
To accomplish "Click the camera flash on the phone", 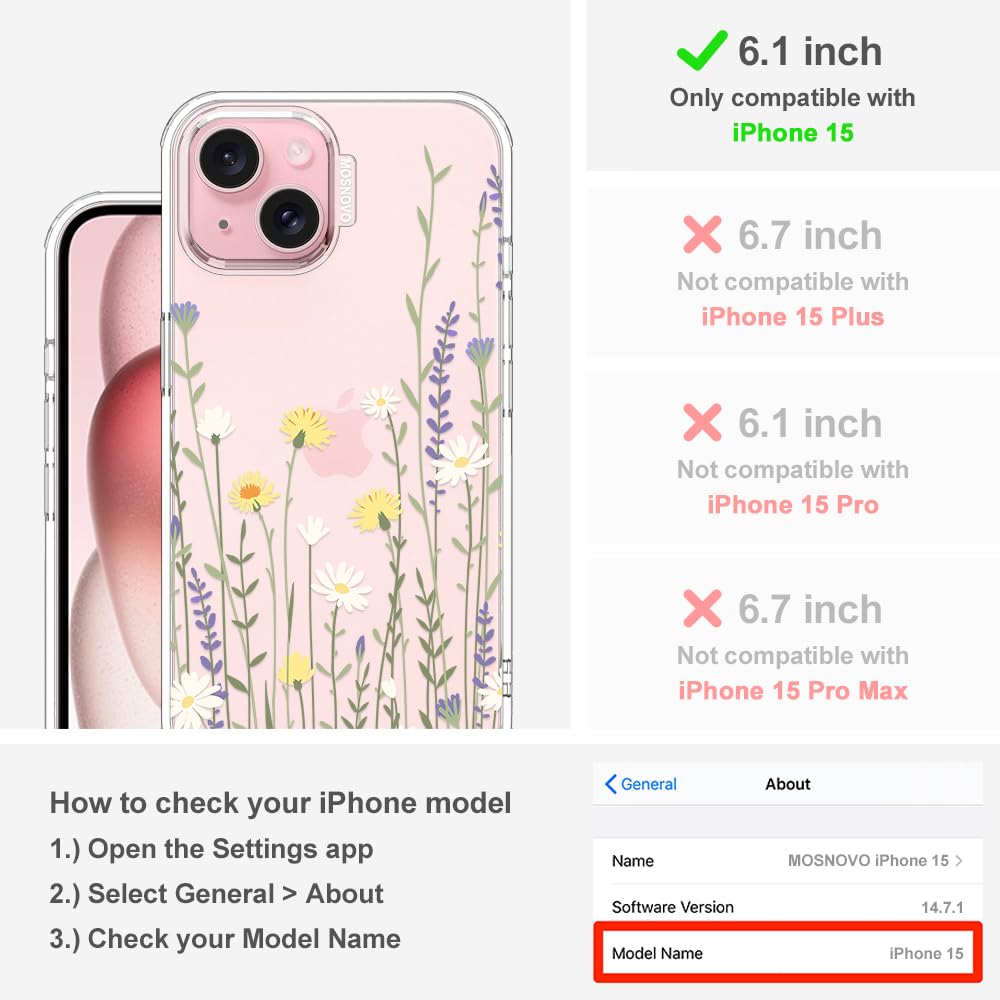I will click(x=298, y=152).
